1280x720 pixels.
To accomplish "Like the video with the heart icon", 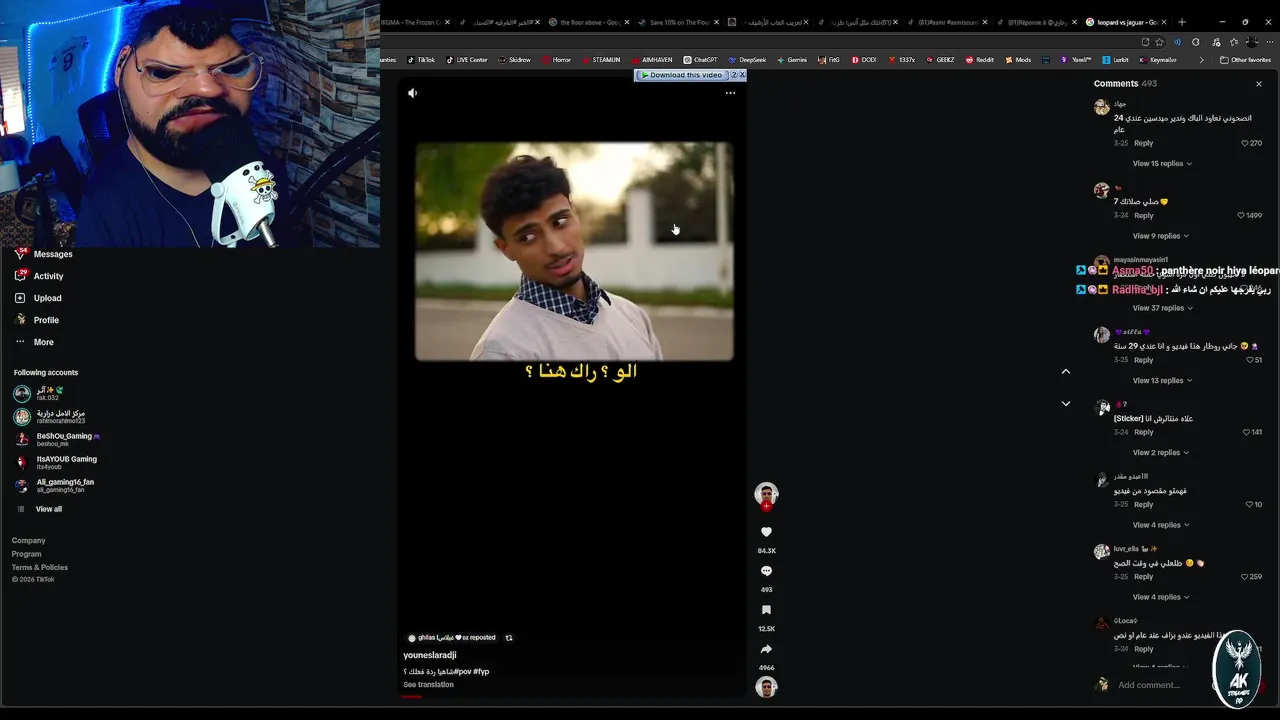I will [766, 532].
